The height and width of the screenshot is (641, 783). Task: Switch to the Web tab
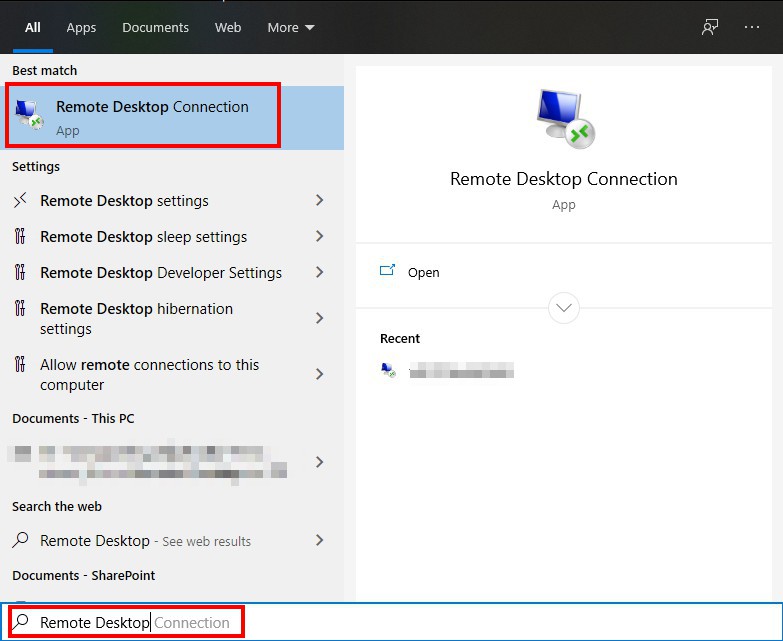[228, 27]
